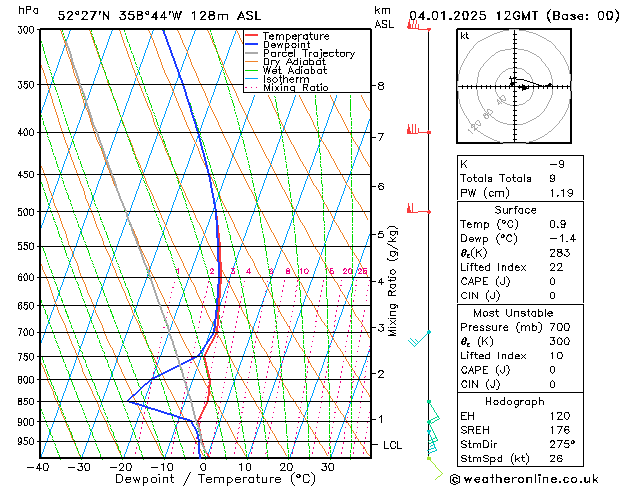Select the Mixing Ratio legend label
Image resolution: width=629 pixels, height=486 pixels.
click(x=296, y=87)
